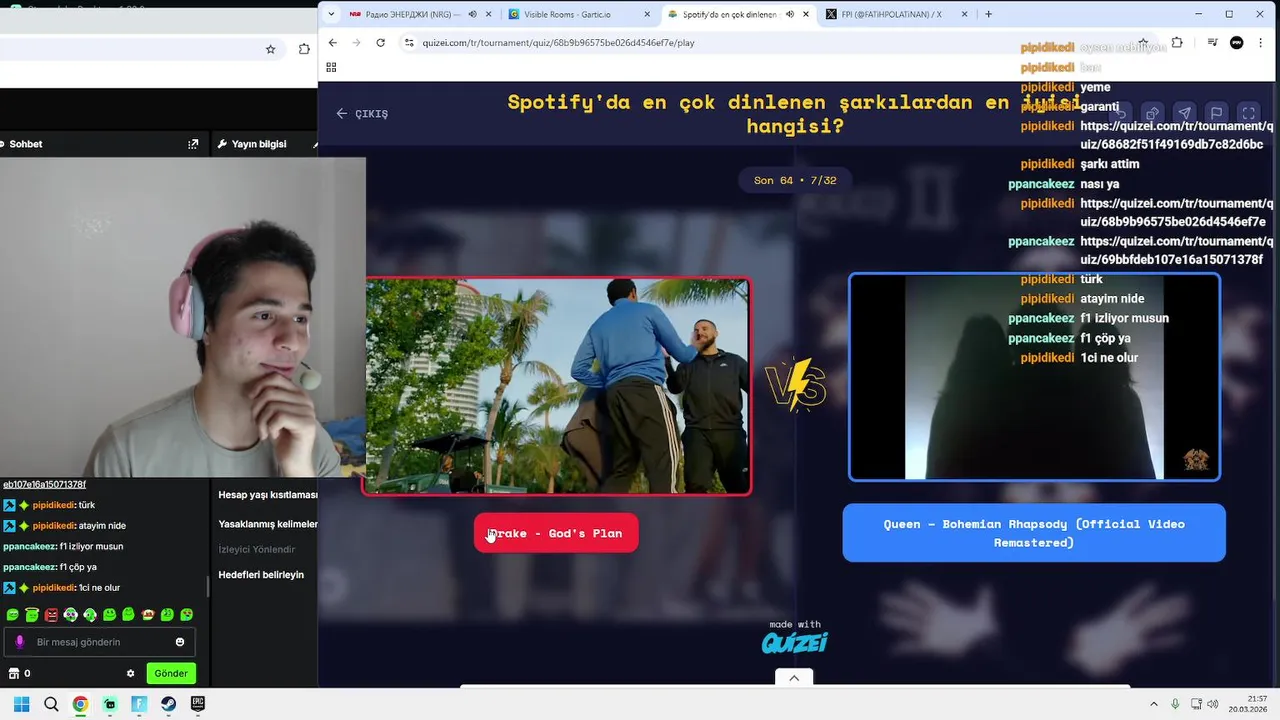The height and width of the screenshot is (720, 1280).
Task: Open the Yayın bilgisi panel
Action: [252, 144]
